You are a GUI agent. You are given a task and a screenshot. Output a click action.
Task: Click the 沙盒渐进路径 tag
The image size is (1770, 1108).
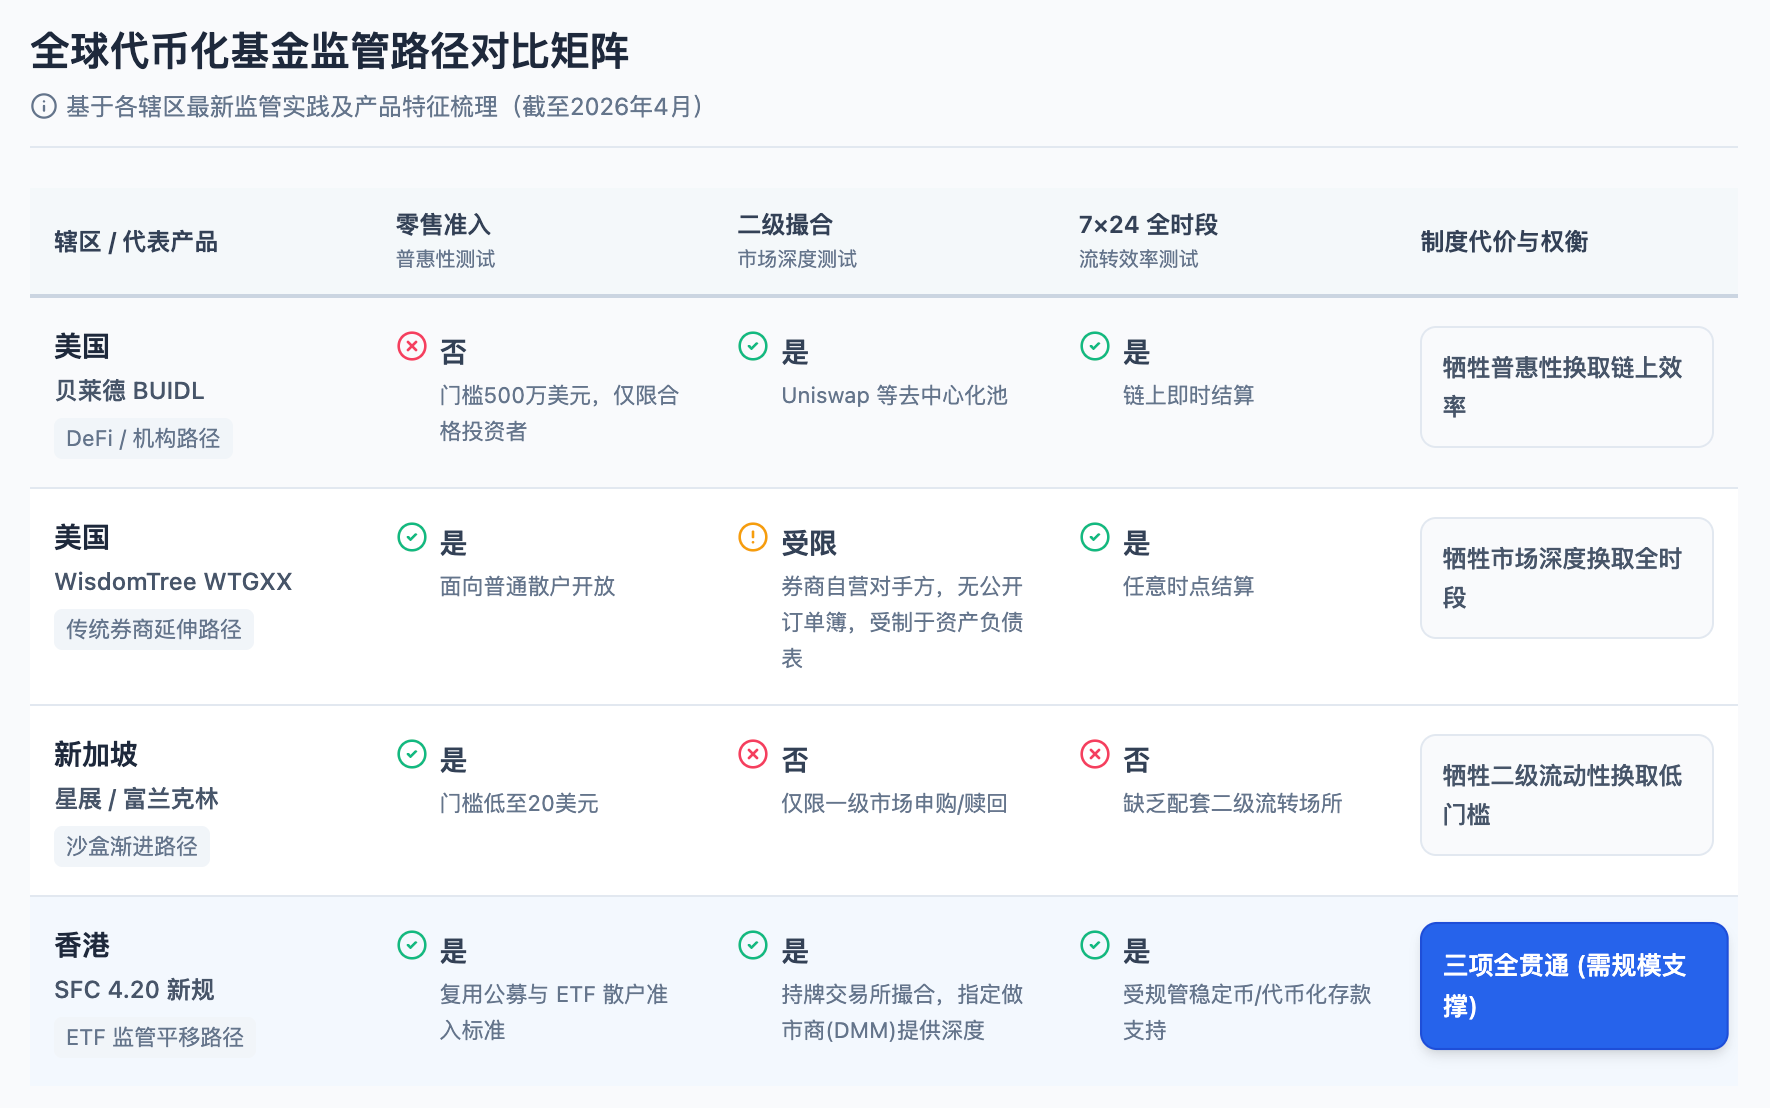pos(132,846)
